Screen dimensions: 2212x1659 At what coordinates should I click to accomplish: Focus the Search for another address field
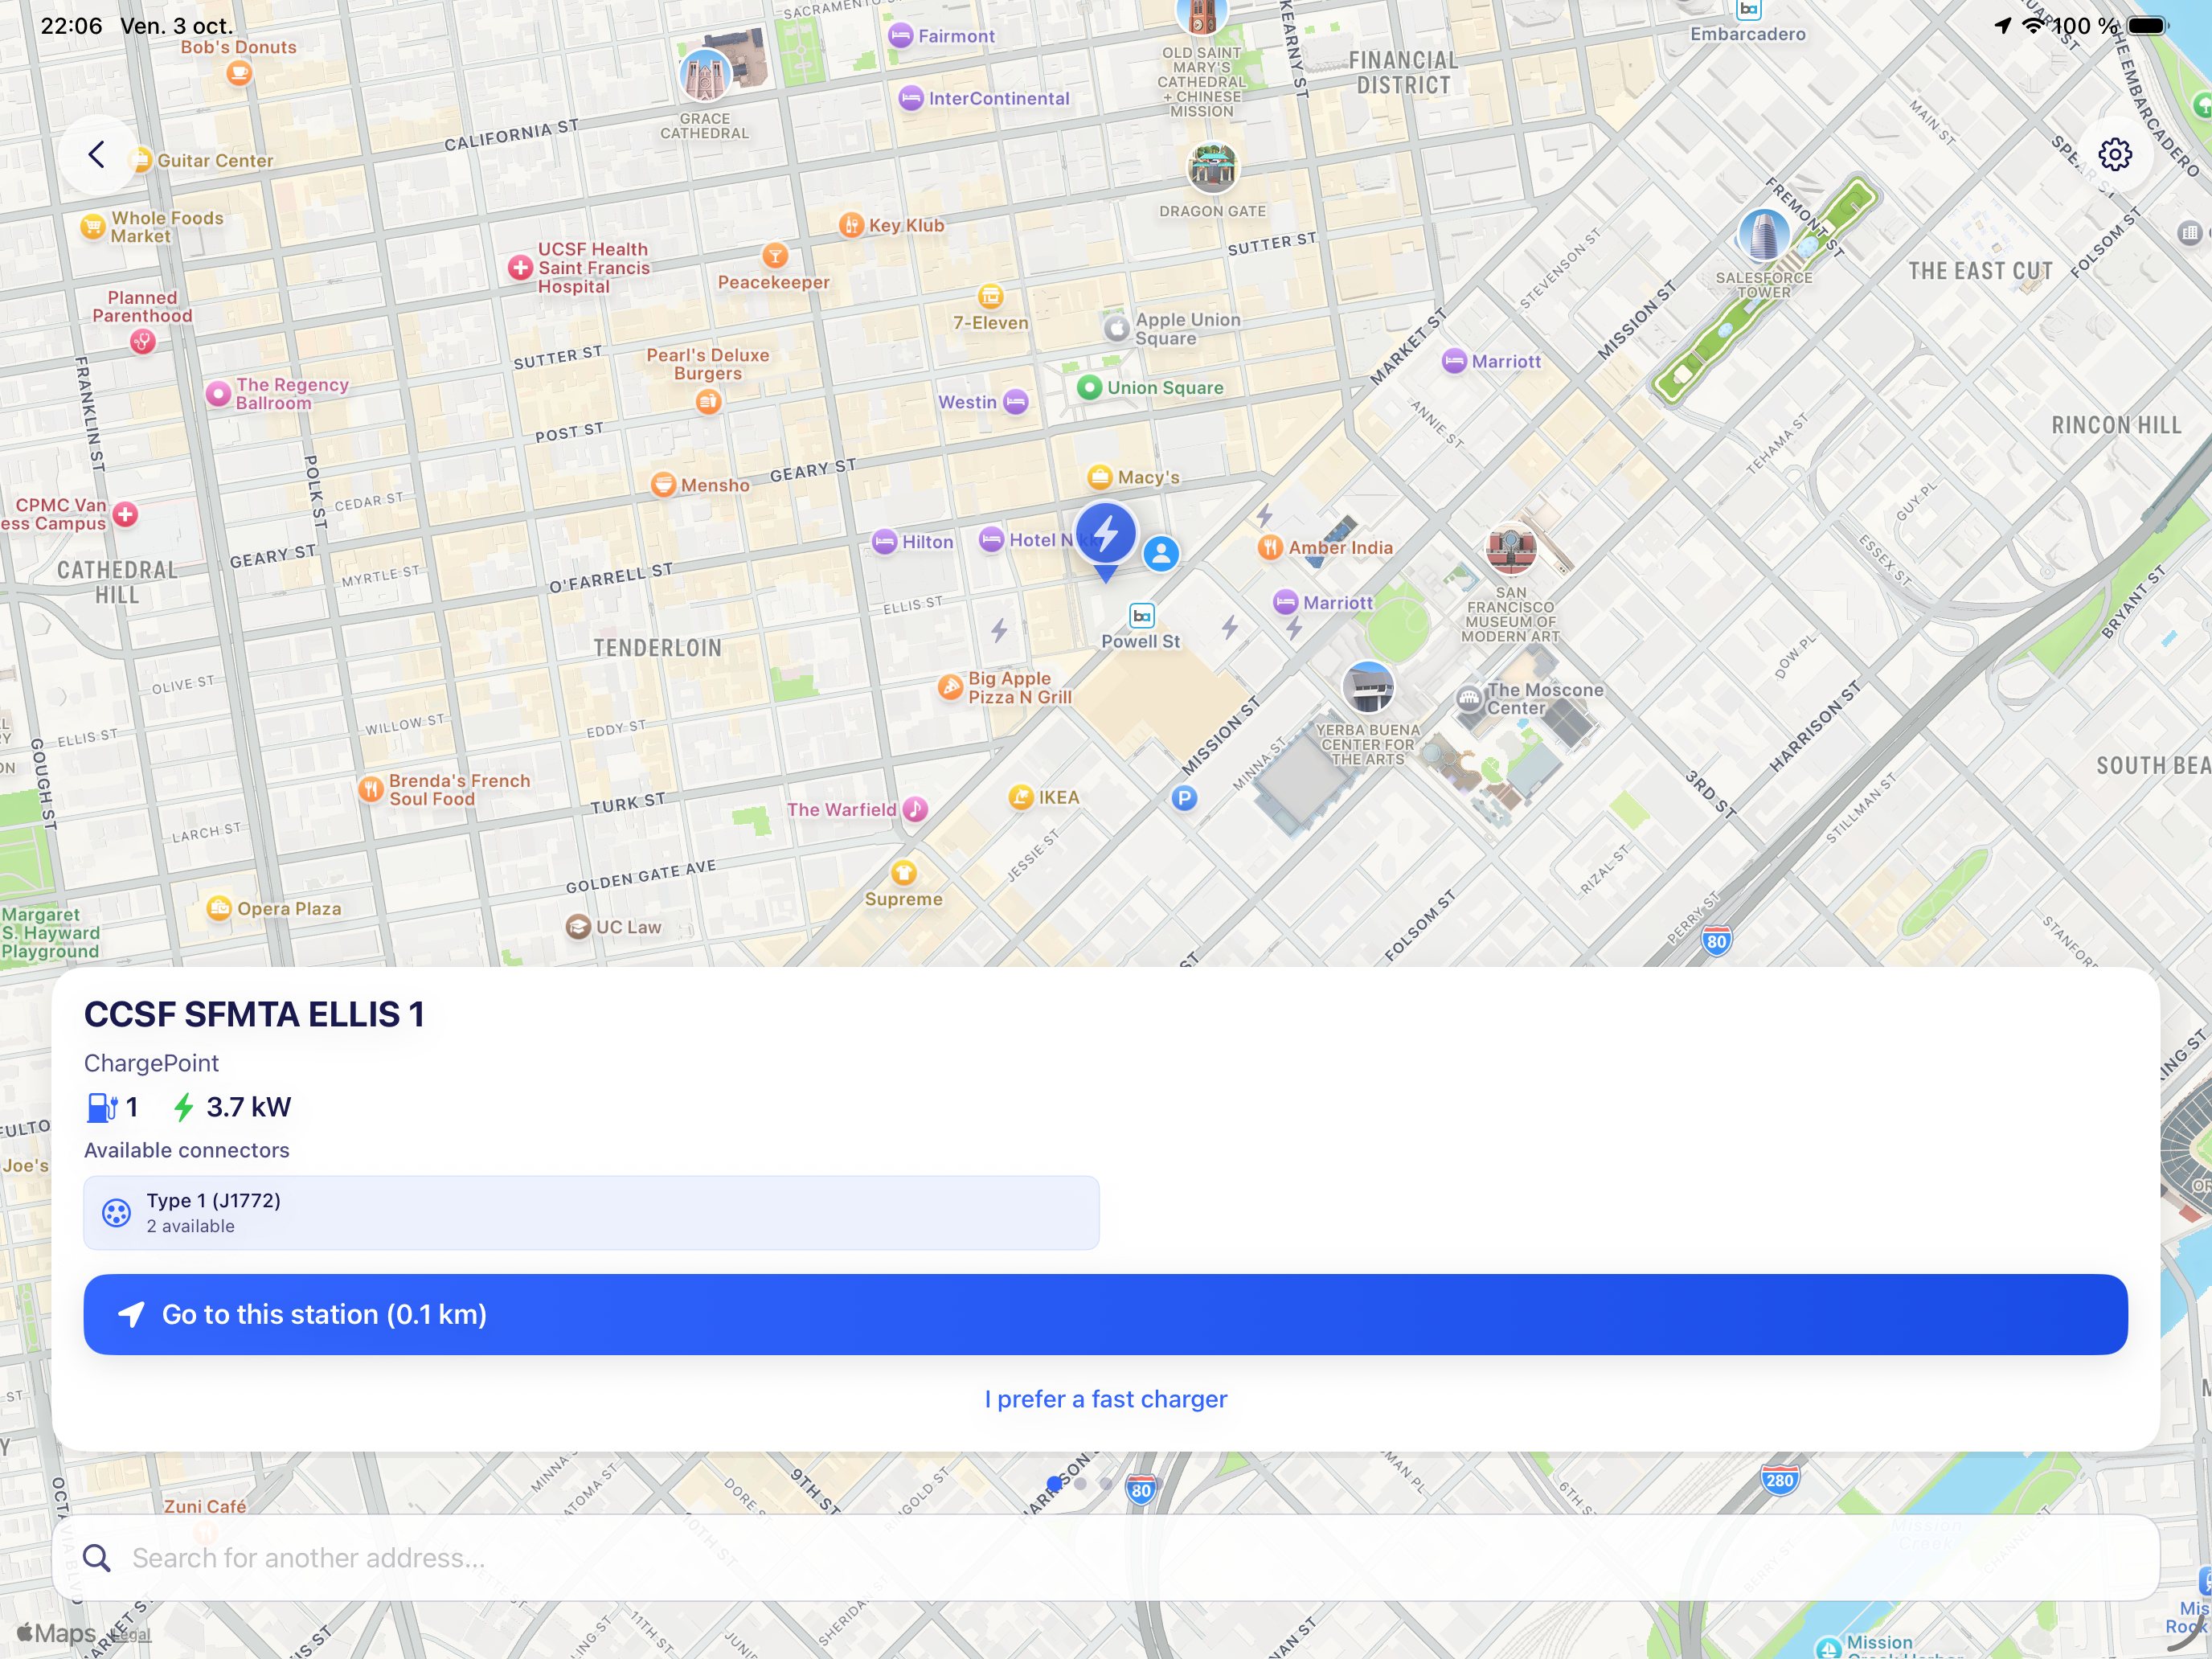(x=1105, y=1558)
